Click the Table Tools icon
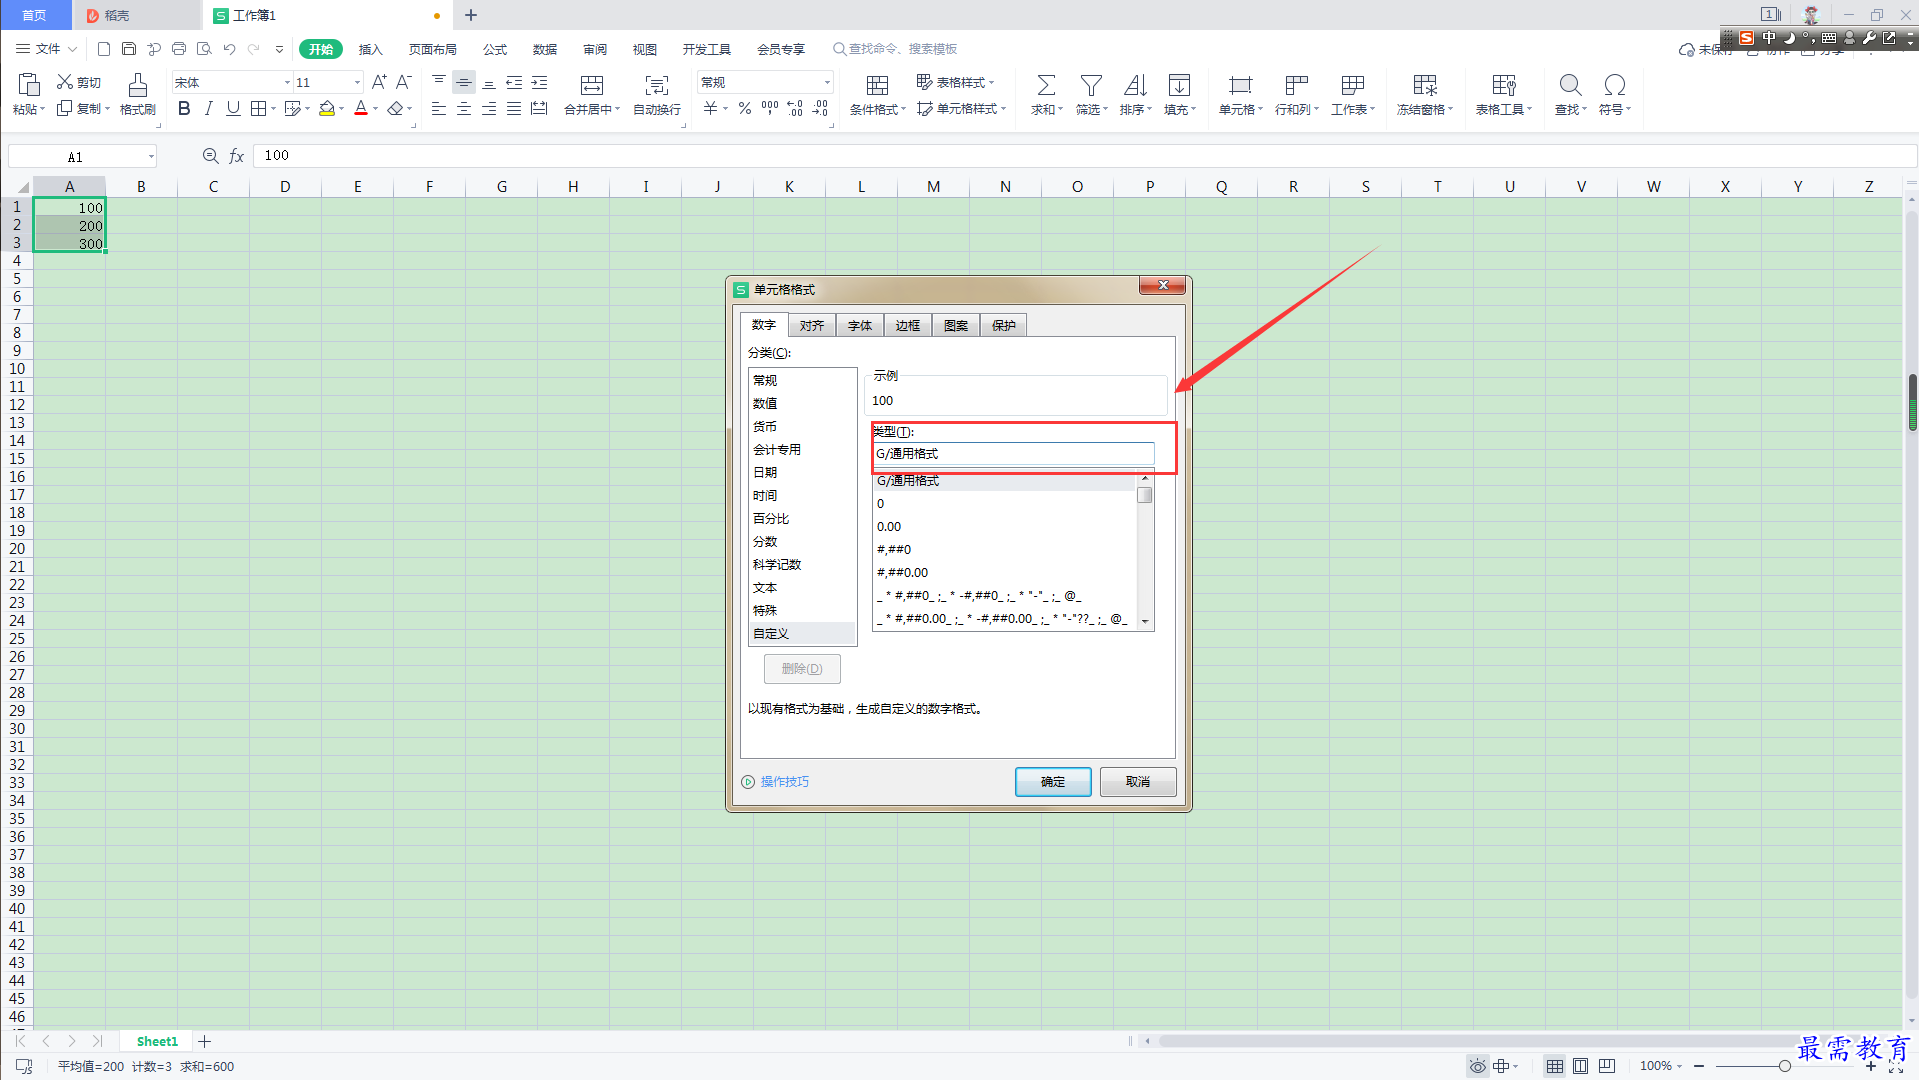The image size is (1919, 1080). (x=1504, y=85)
